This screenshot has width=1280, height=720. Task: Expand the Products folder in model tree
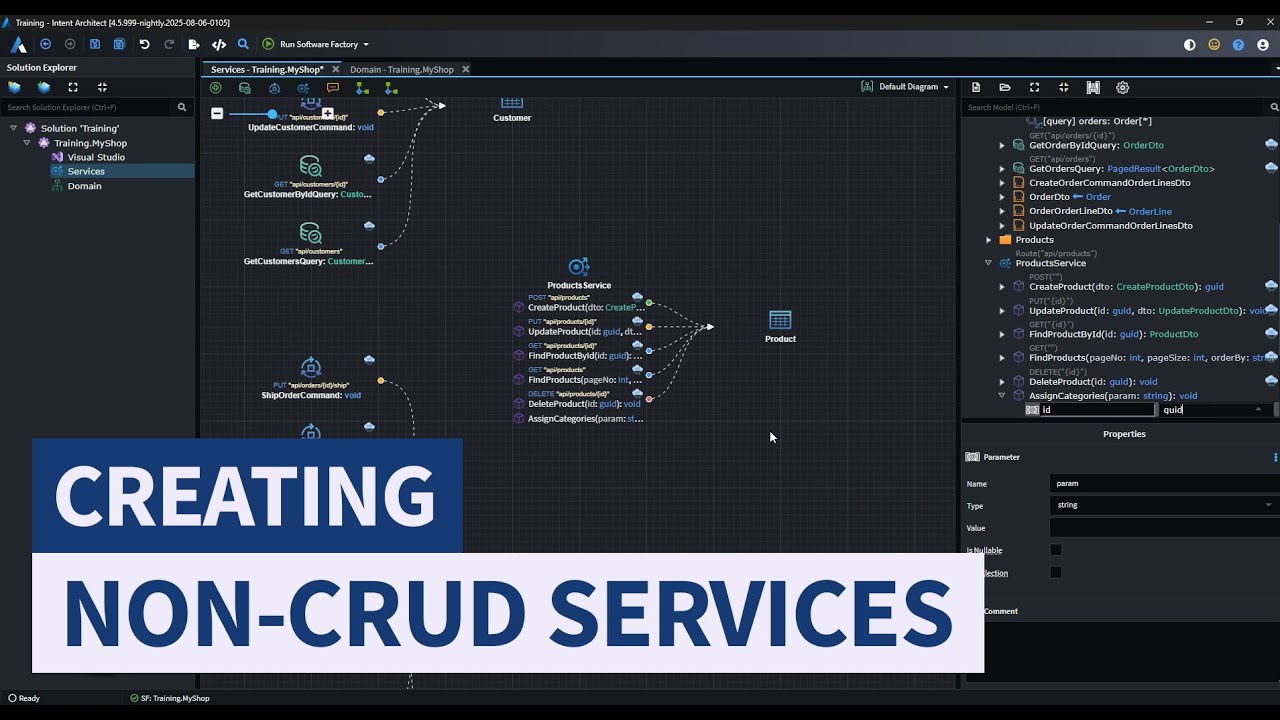(x=989, y=240)
